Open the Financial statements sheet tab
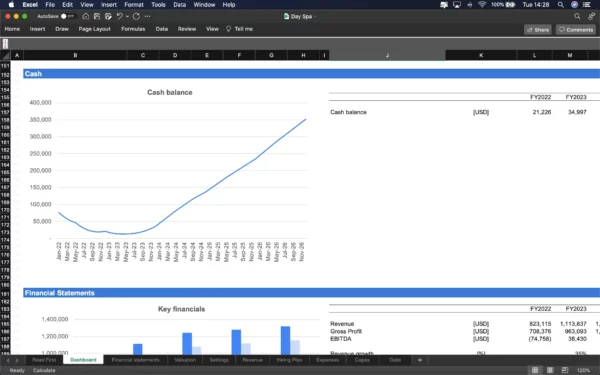The image size is (600, 375). [x=135, y=360]
